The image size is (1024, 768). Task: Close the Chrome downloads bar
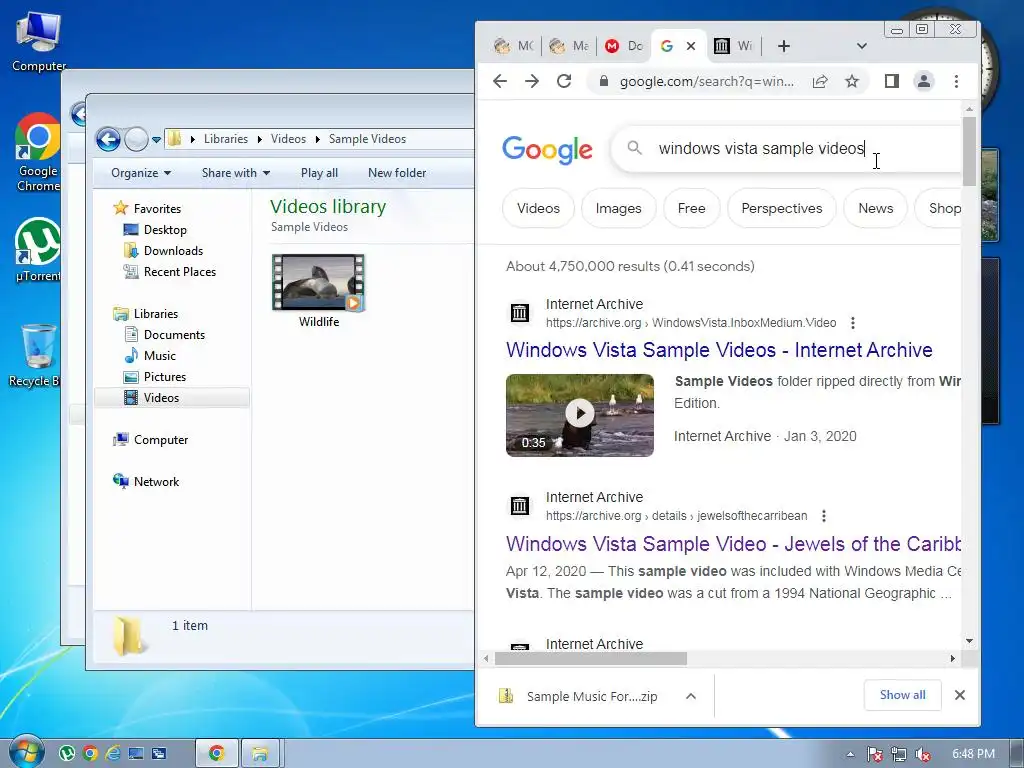(x=959, y=695)
